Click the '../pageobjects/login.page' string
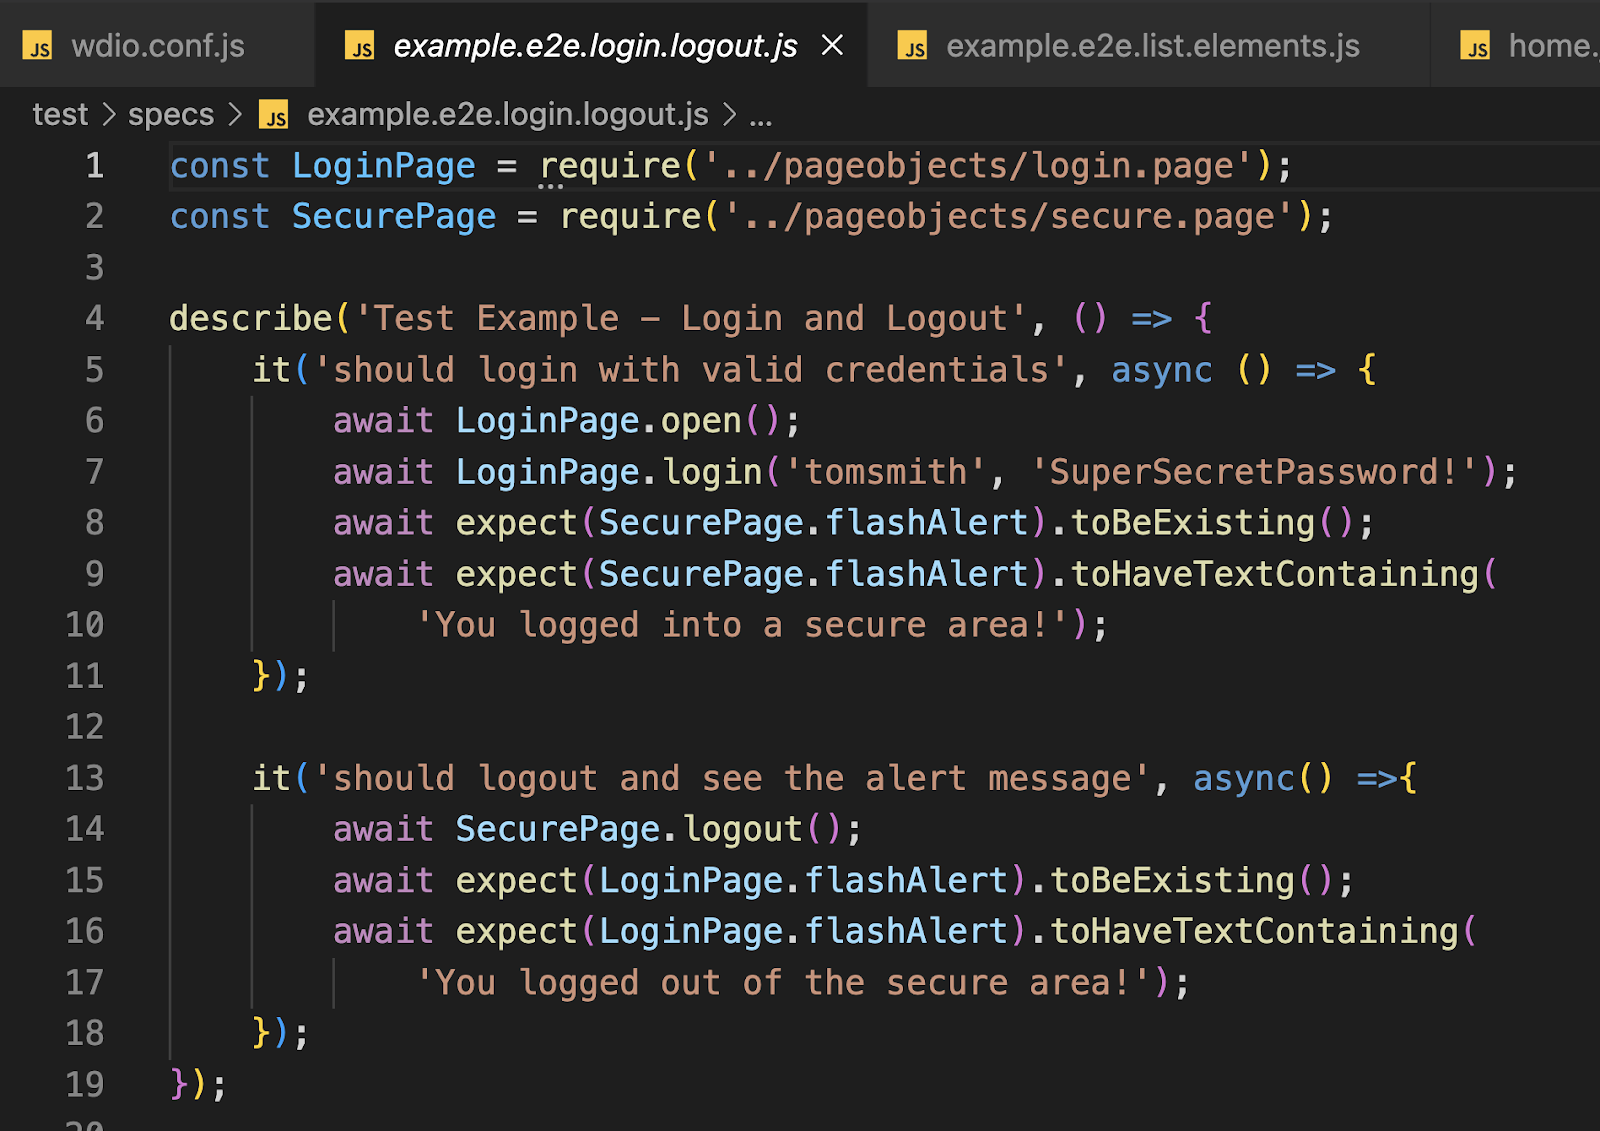Image resolution: width=1600 pixels, height=1131 pixels. [x=978, y=165]
